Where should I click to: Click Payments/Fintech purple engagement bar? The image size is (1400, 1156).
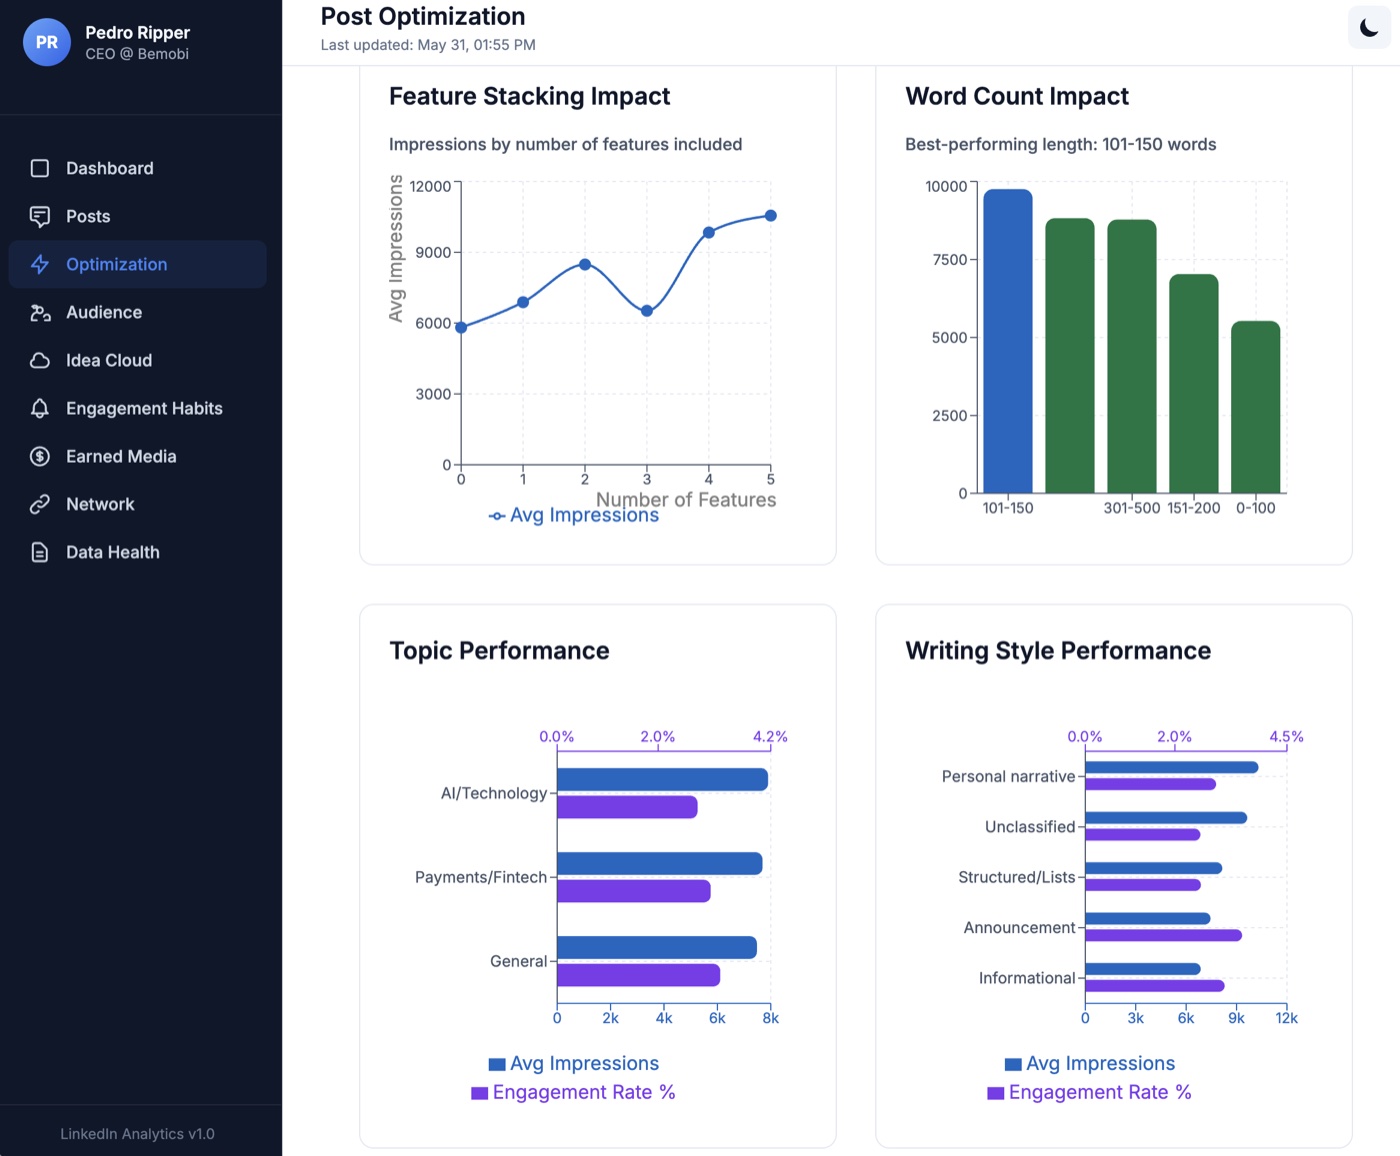[x=634, y=891]
